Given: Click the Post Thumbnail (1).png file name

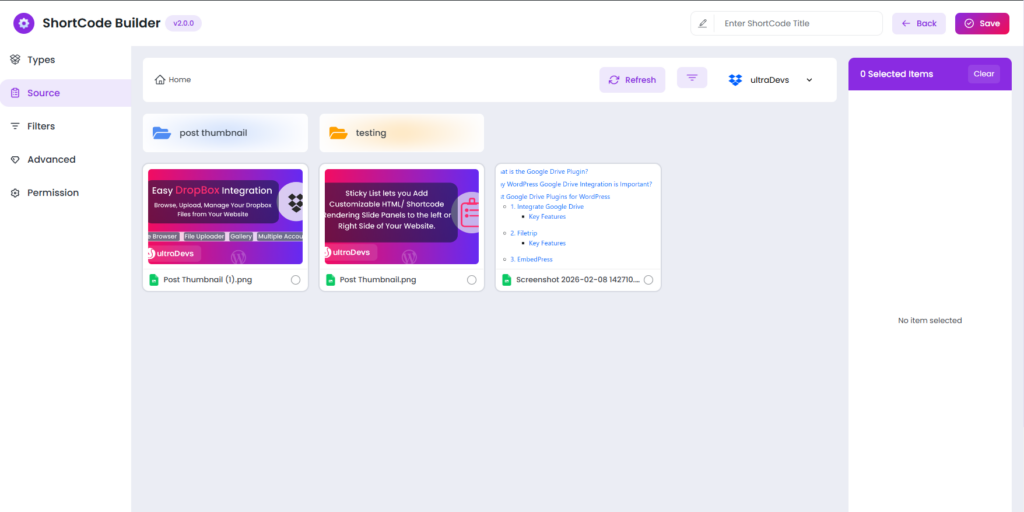Looking at the screenshot, I should [x=208, y=280].
